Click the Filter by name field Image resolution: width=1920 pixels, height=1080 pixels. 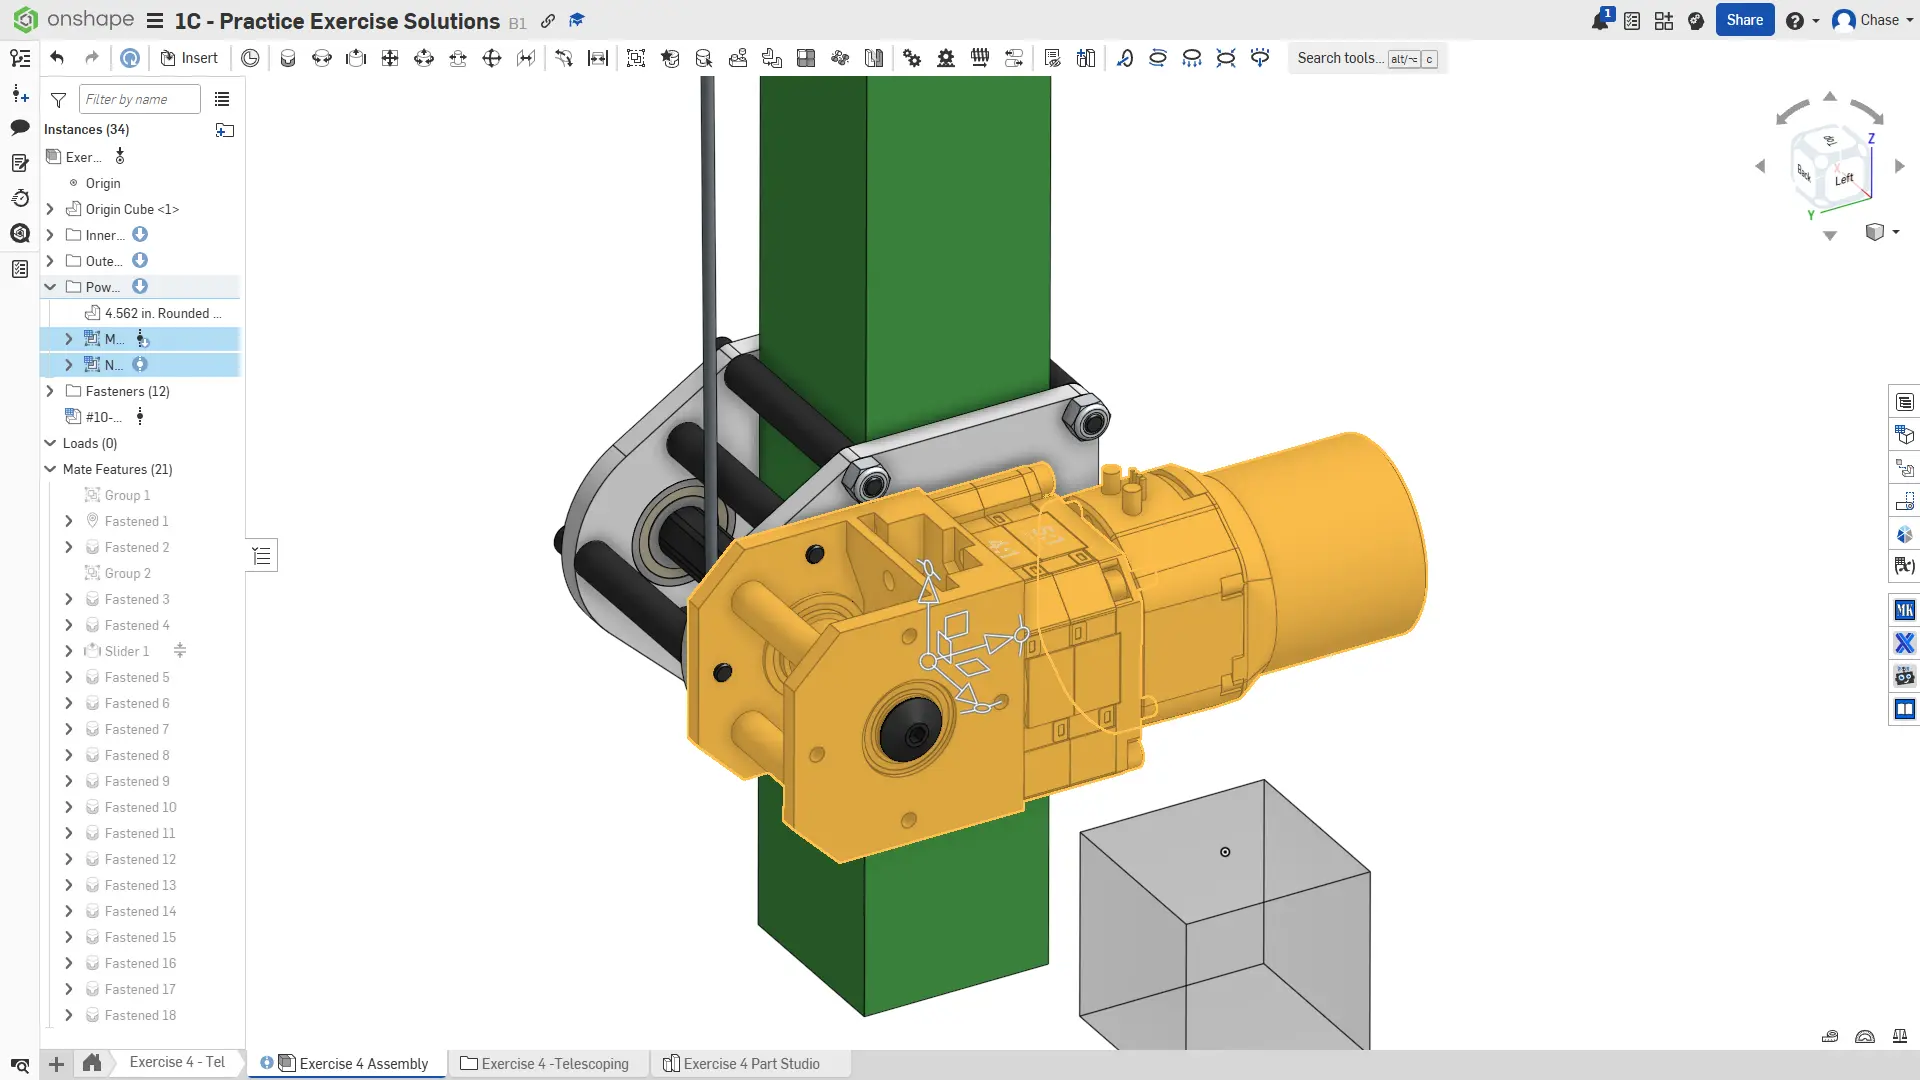tap(139, 99)
